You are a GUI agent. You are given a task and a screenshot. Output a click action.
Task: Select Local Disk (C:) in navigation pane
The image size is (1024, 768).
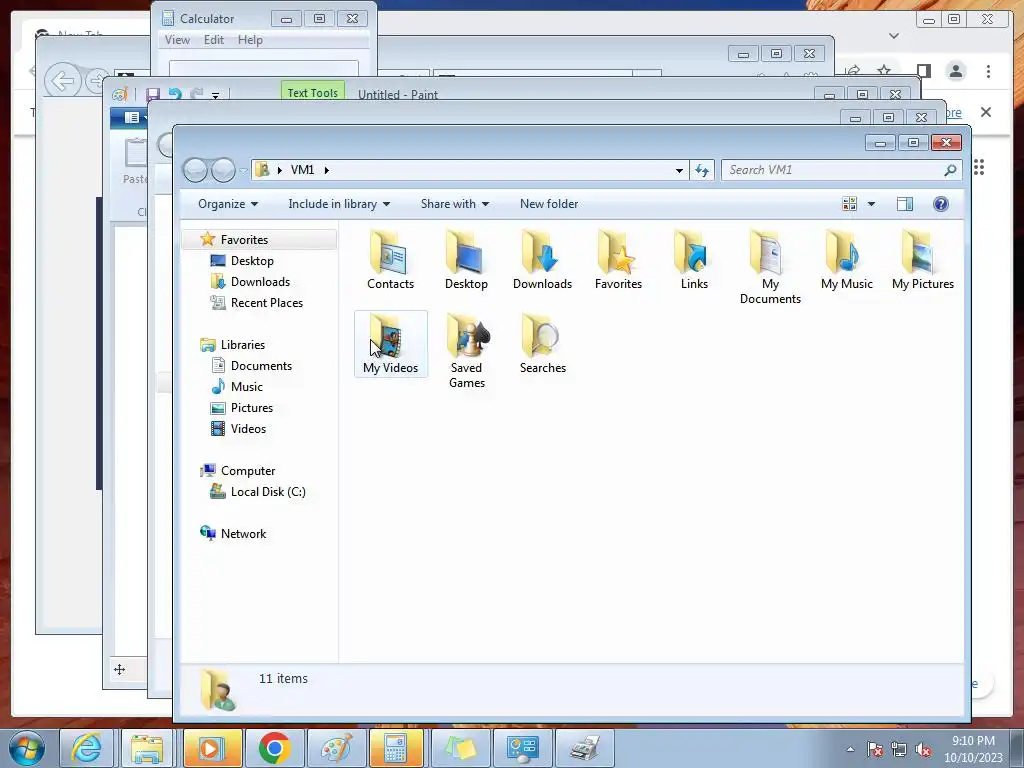click(268, 492)
